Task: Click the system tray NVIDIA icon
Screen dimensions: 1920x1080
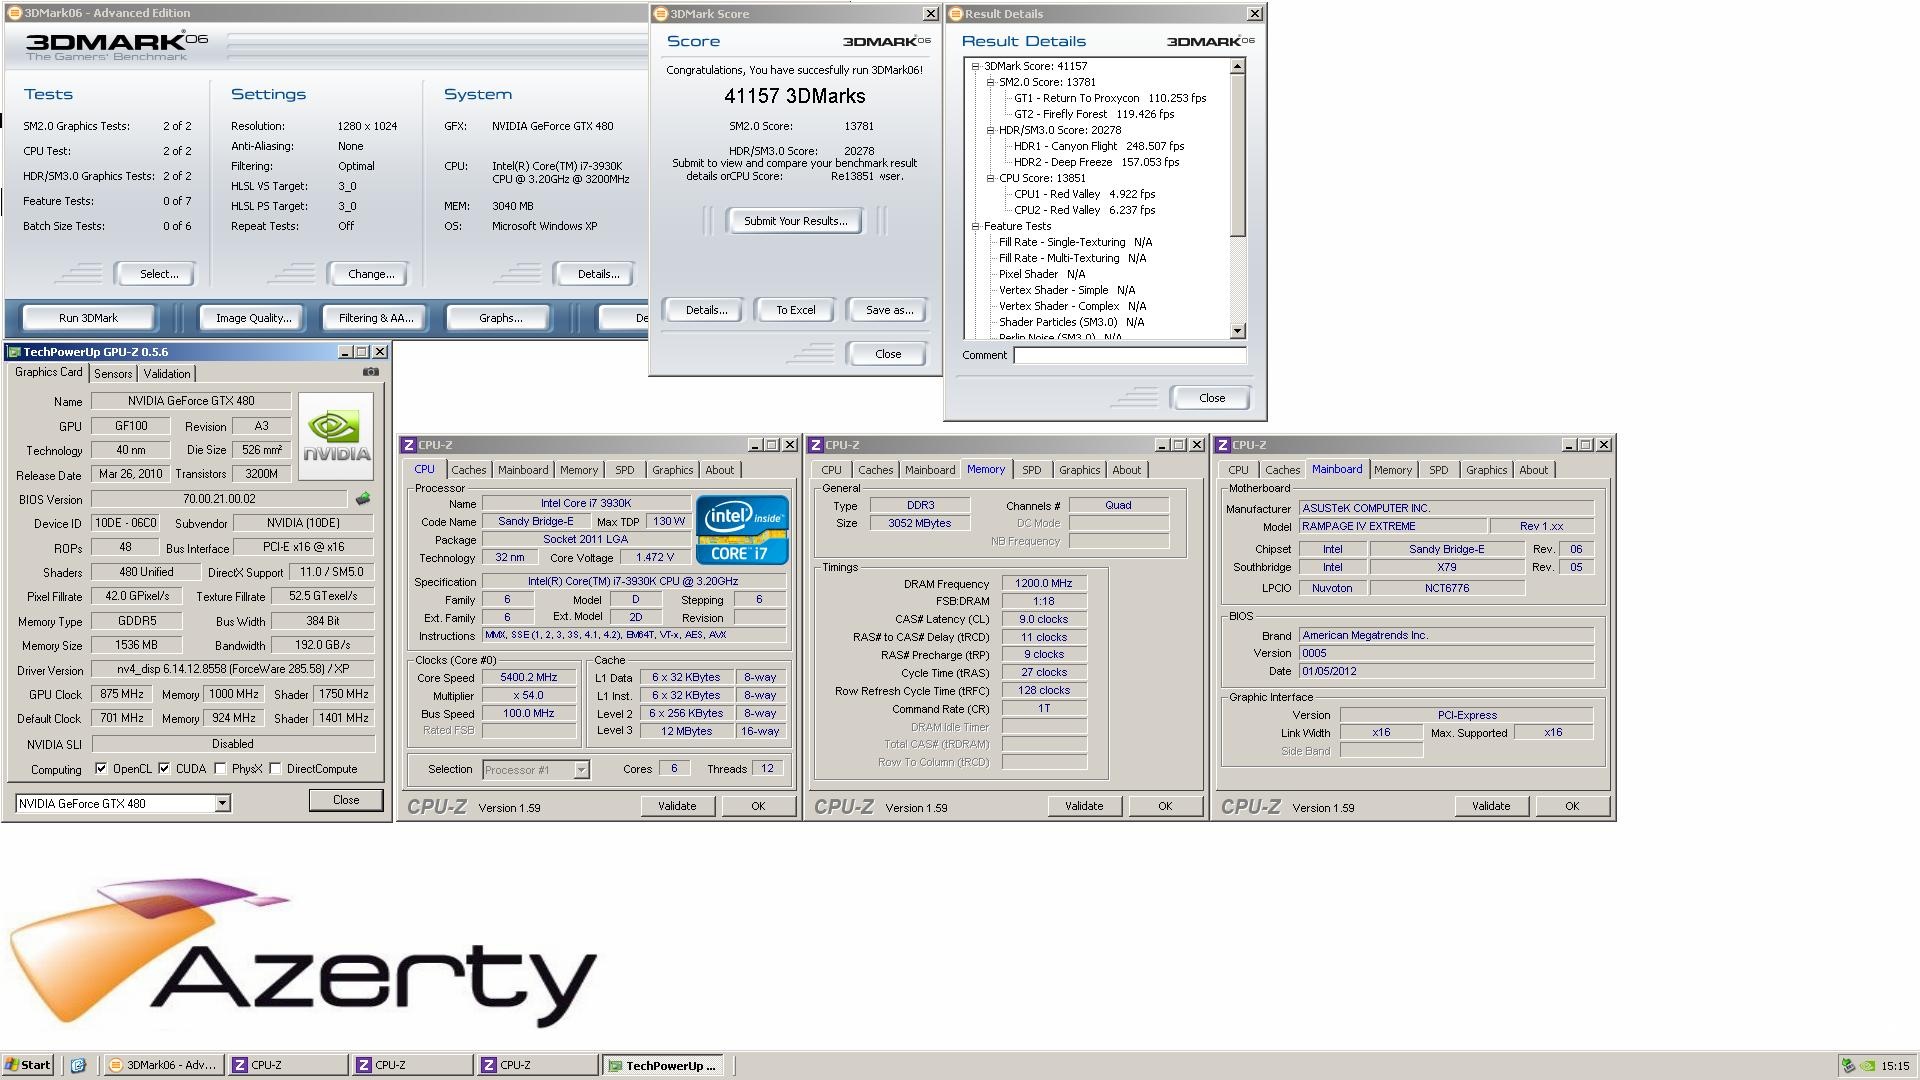Action: pos(1866,1065)
